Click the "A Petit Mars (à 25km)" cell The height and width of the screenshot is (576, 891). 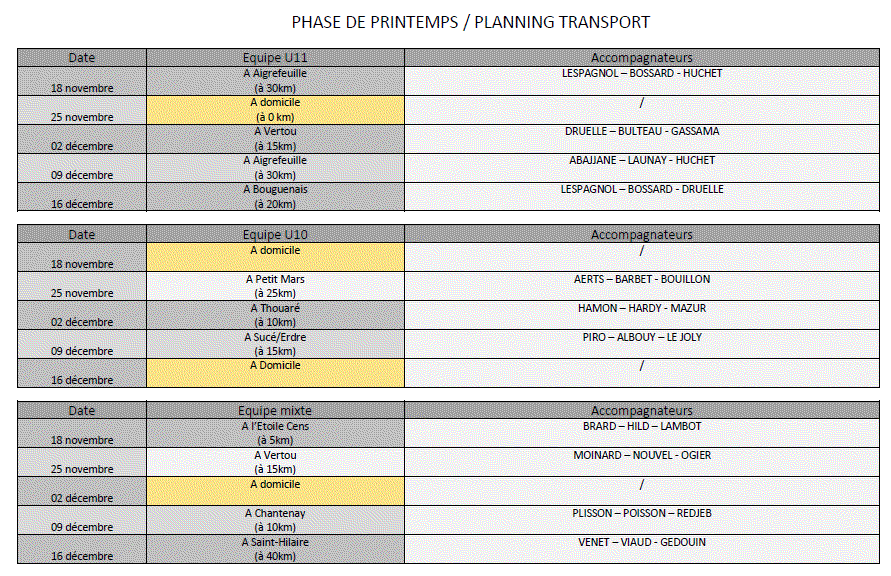(275, 286)
